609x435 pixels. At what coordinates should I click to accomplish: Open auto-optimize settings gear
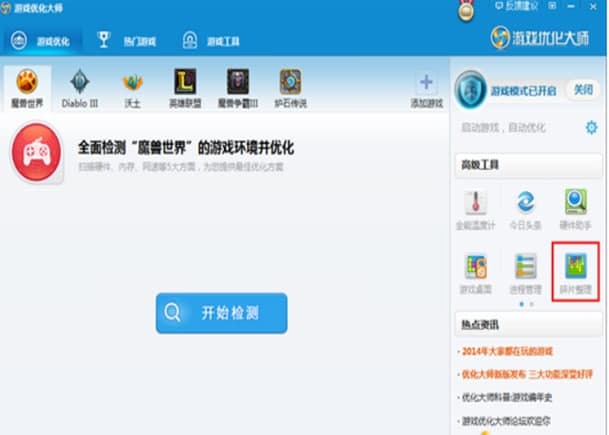coord(592,127)
